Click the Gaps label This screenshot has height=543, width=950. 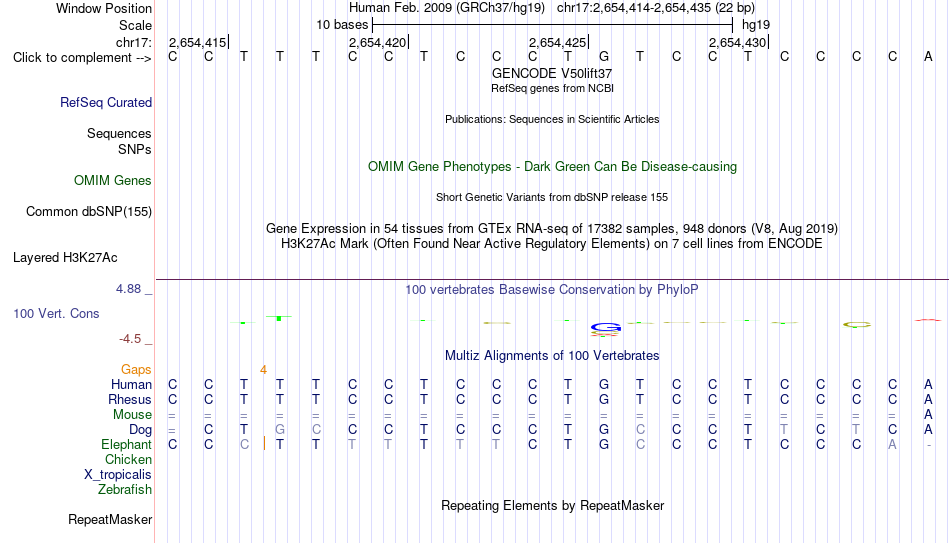pos(136,370)
